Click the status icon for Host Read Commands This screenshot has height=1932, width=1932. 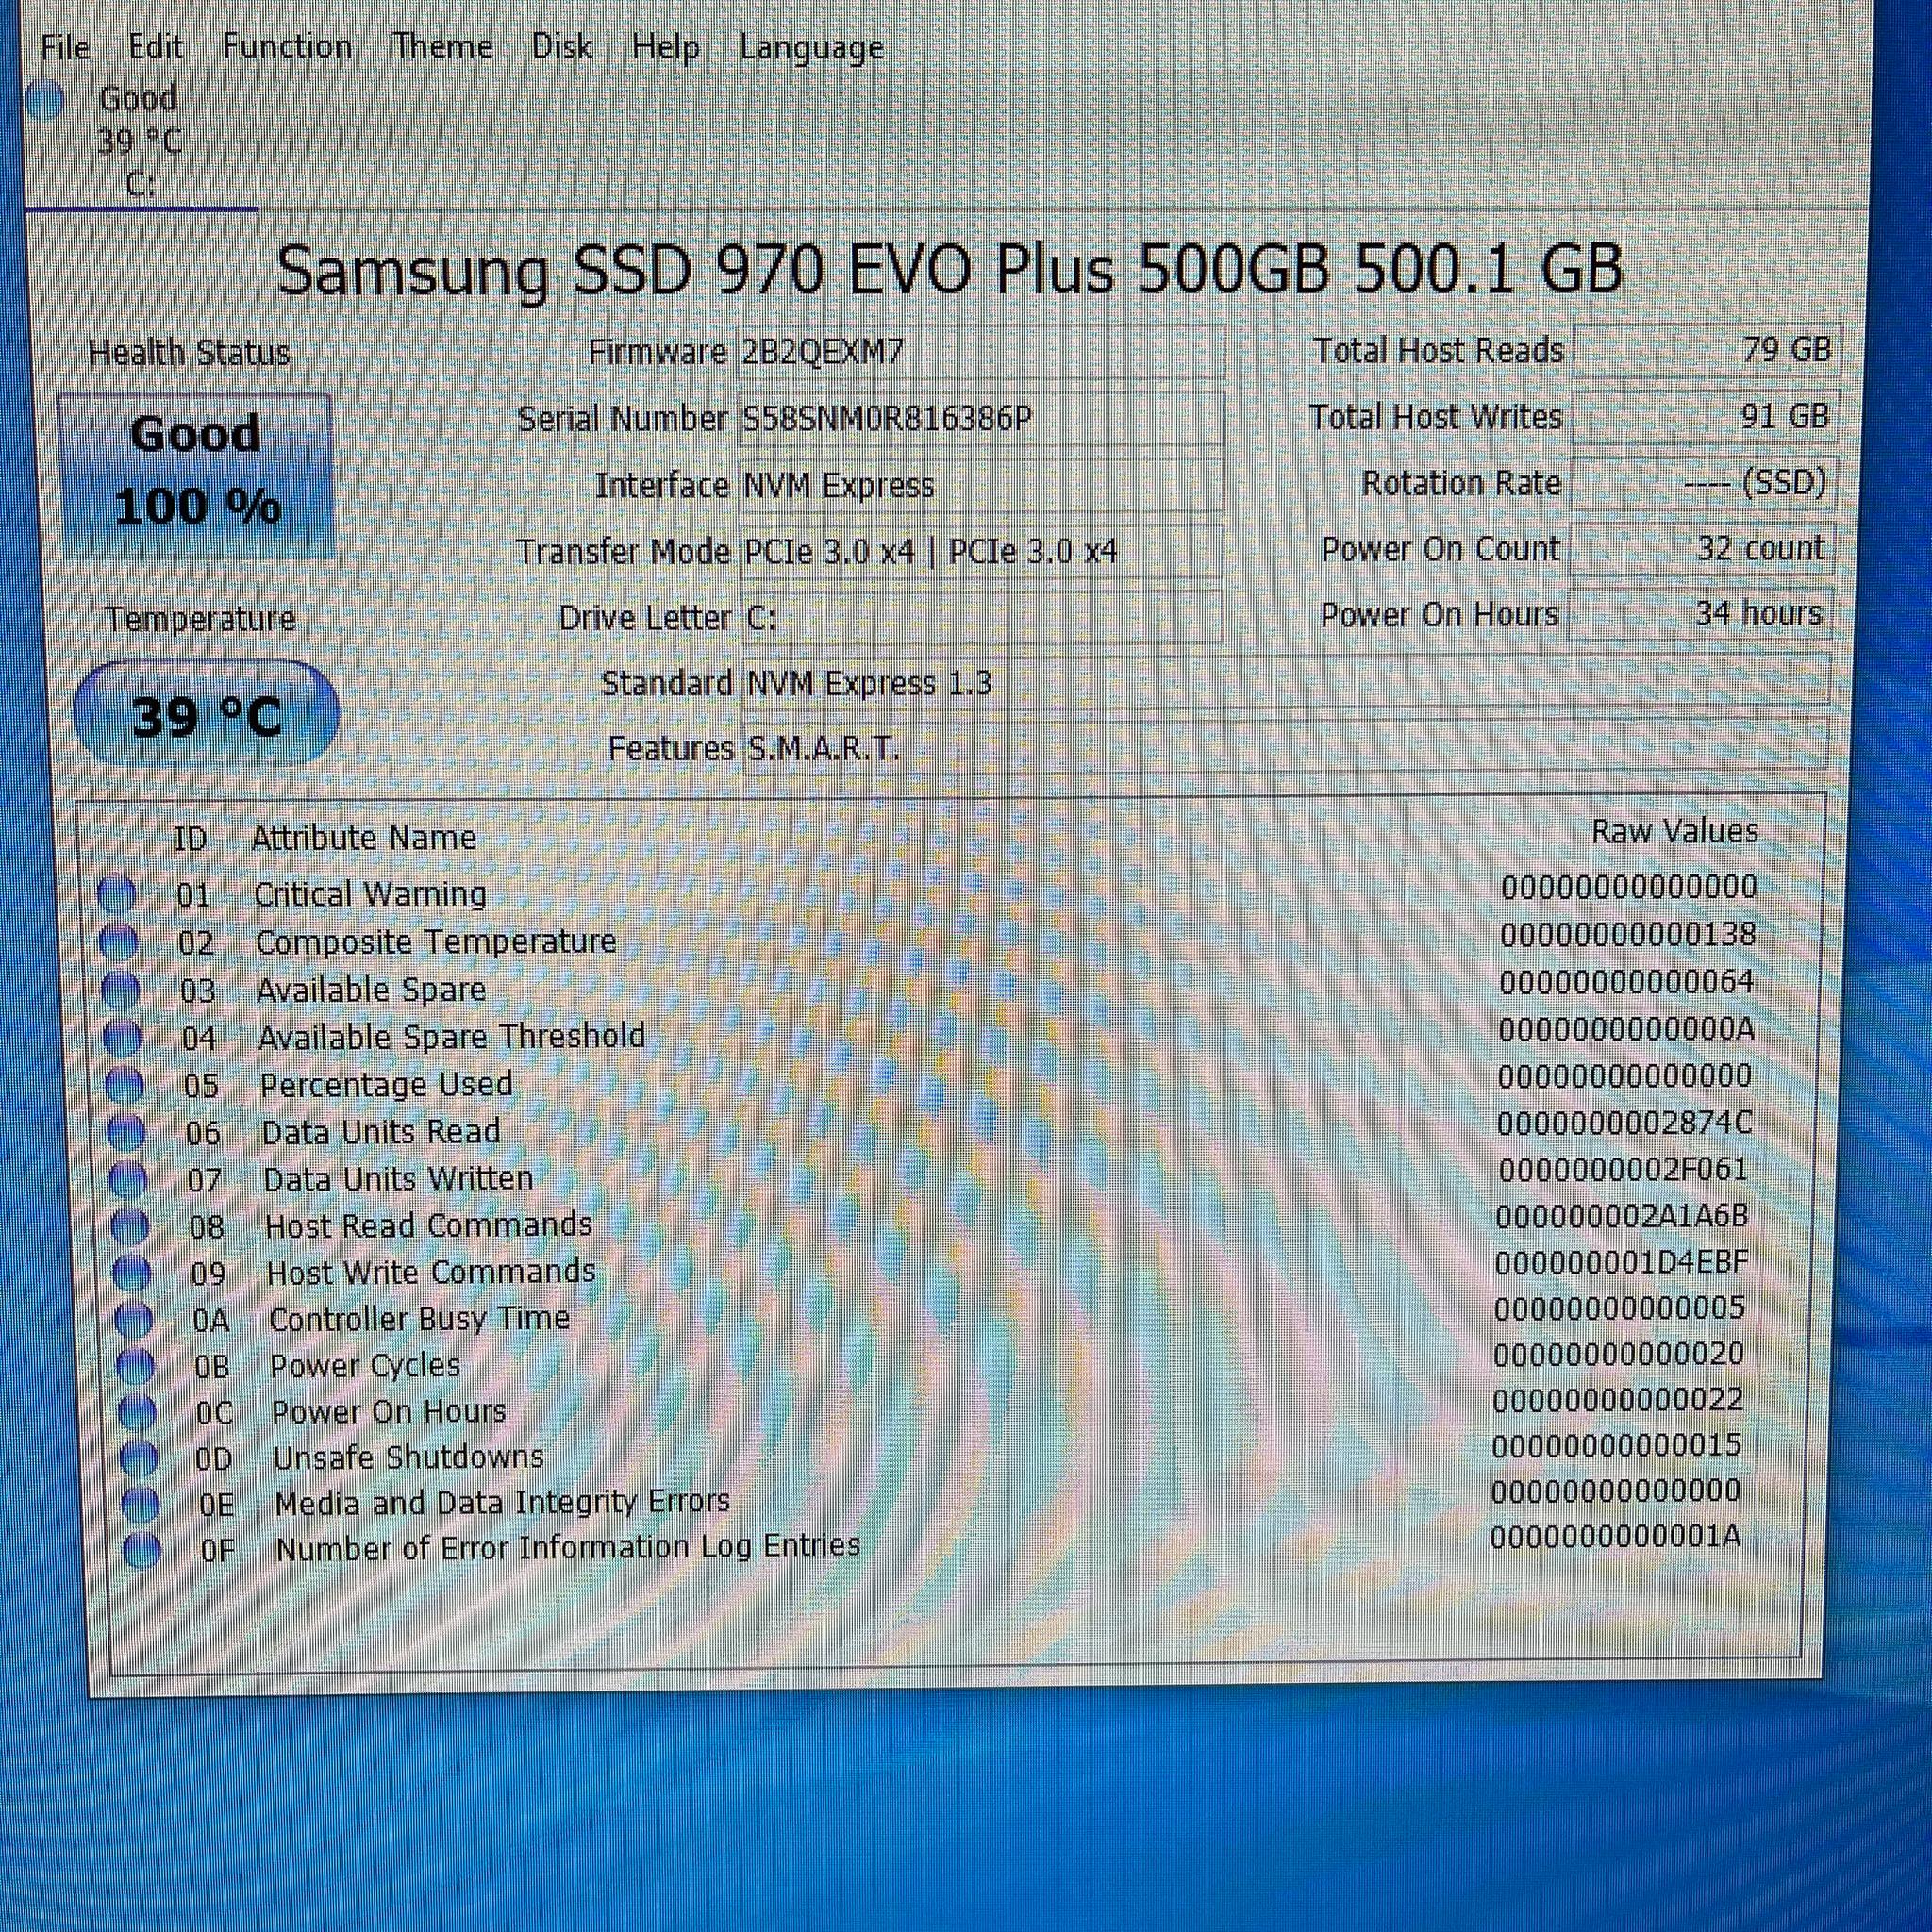pos(130,1226)
